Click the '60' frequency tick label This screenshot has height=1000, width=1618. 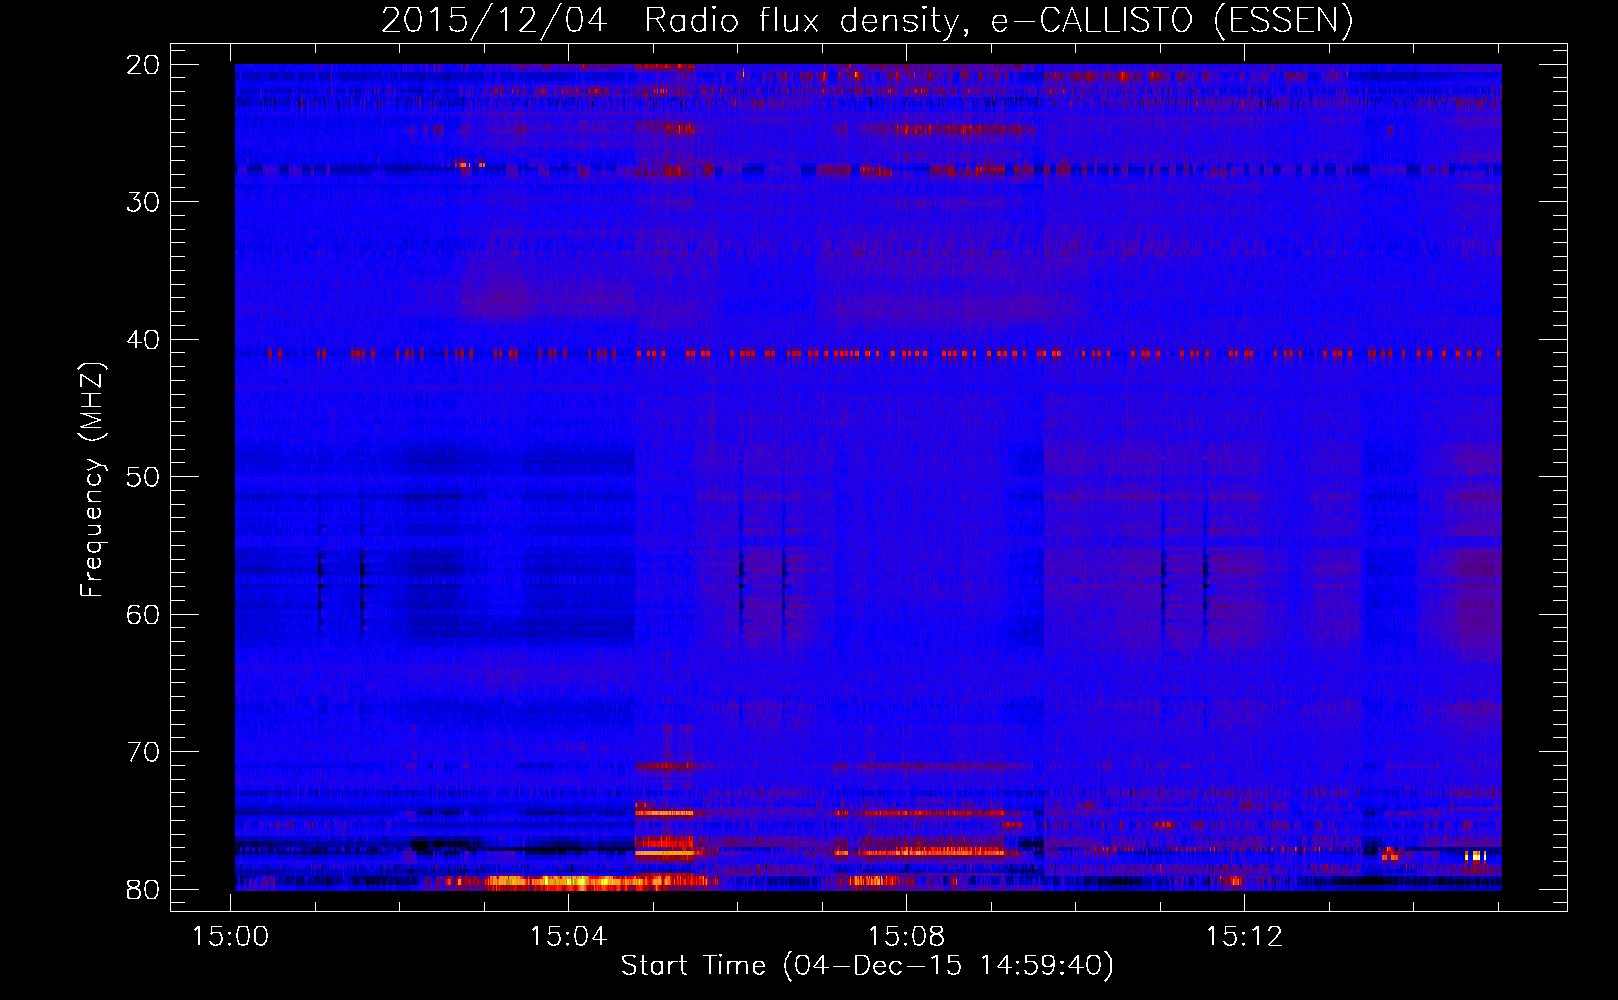[x=144, y=614]
